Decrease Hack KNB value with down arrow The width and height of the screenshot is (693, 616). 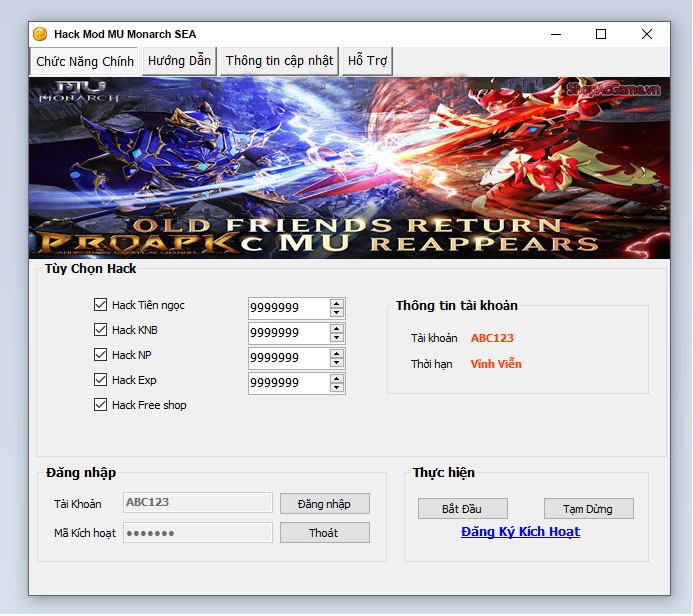point(337,338)
